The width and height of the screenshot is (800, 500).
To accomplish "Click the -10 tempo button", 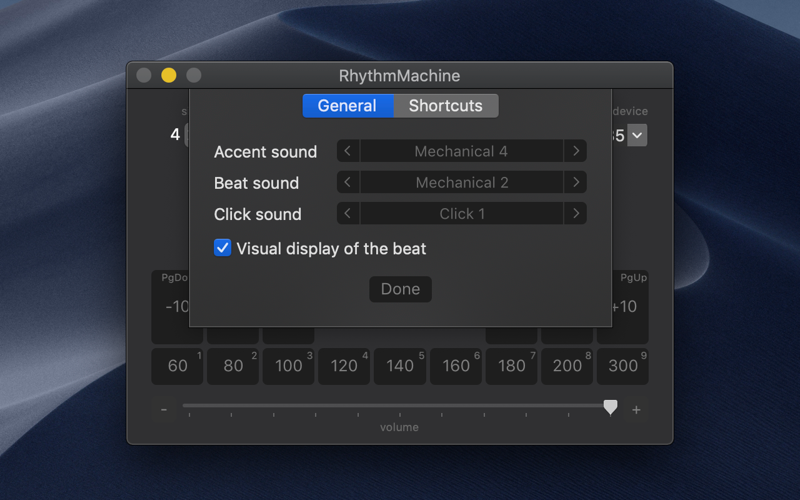I will click(170, 307).
